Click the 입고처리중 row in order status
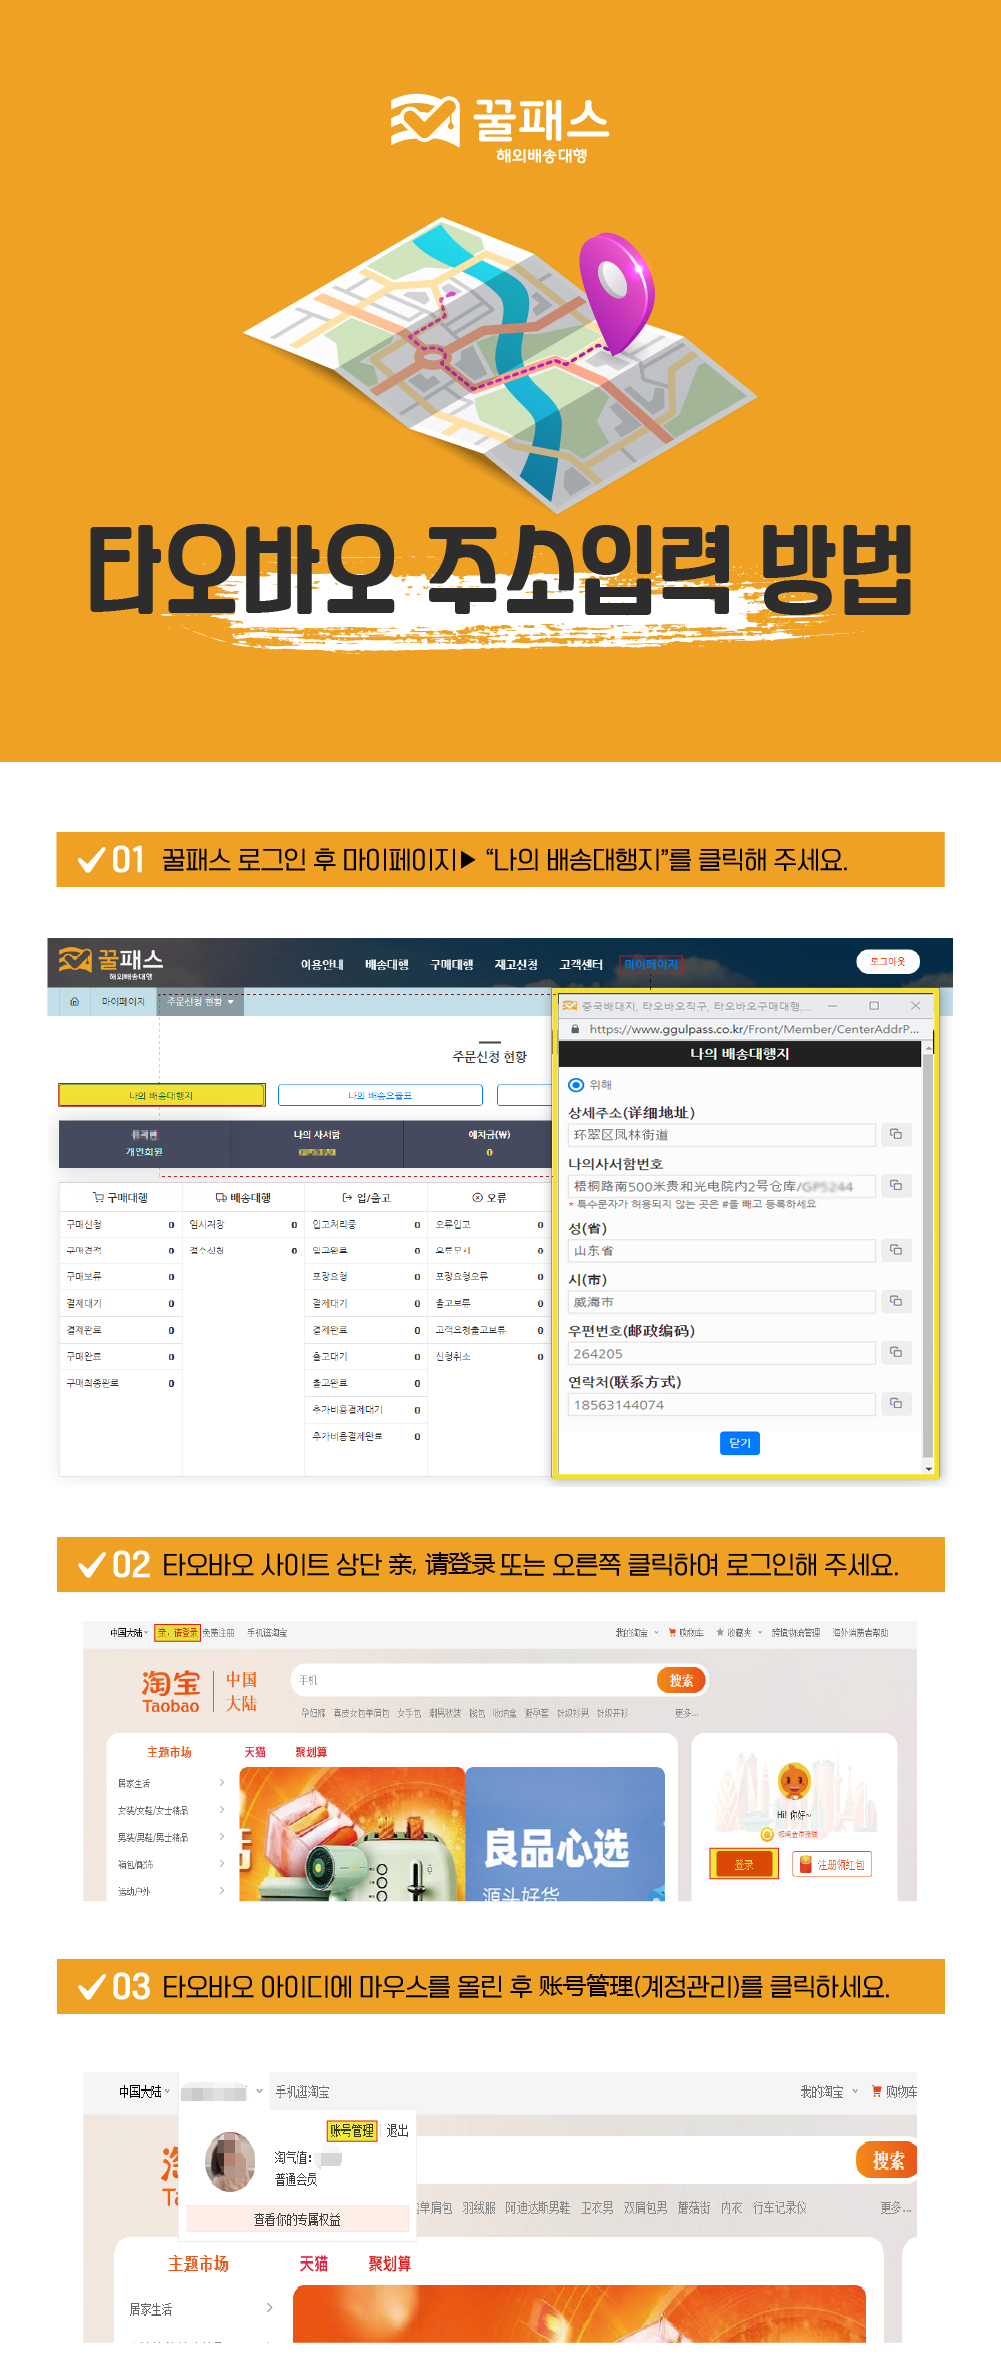The height and width of the screenshot is (2379, 1001). [x=366, y=1224]
